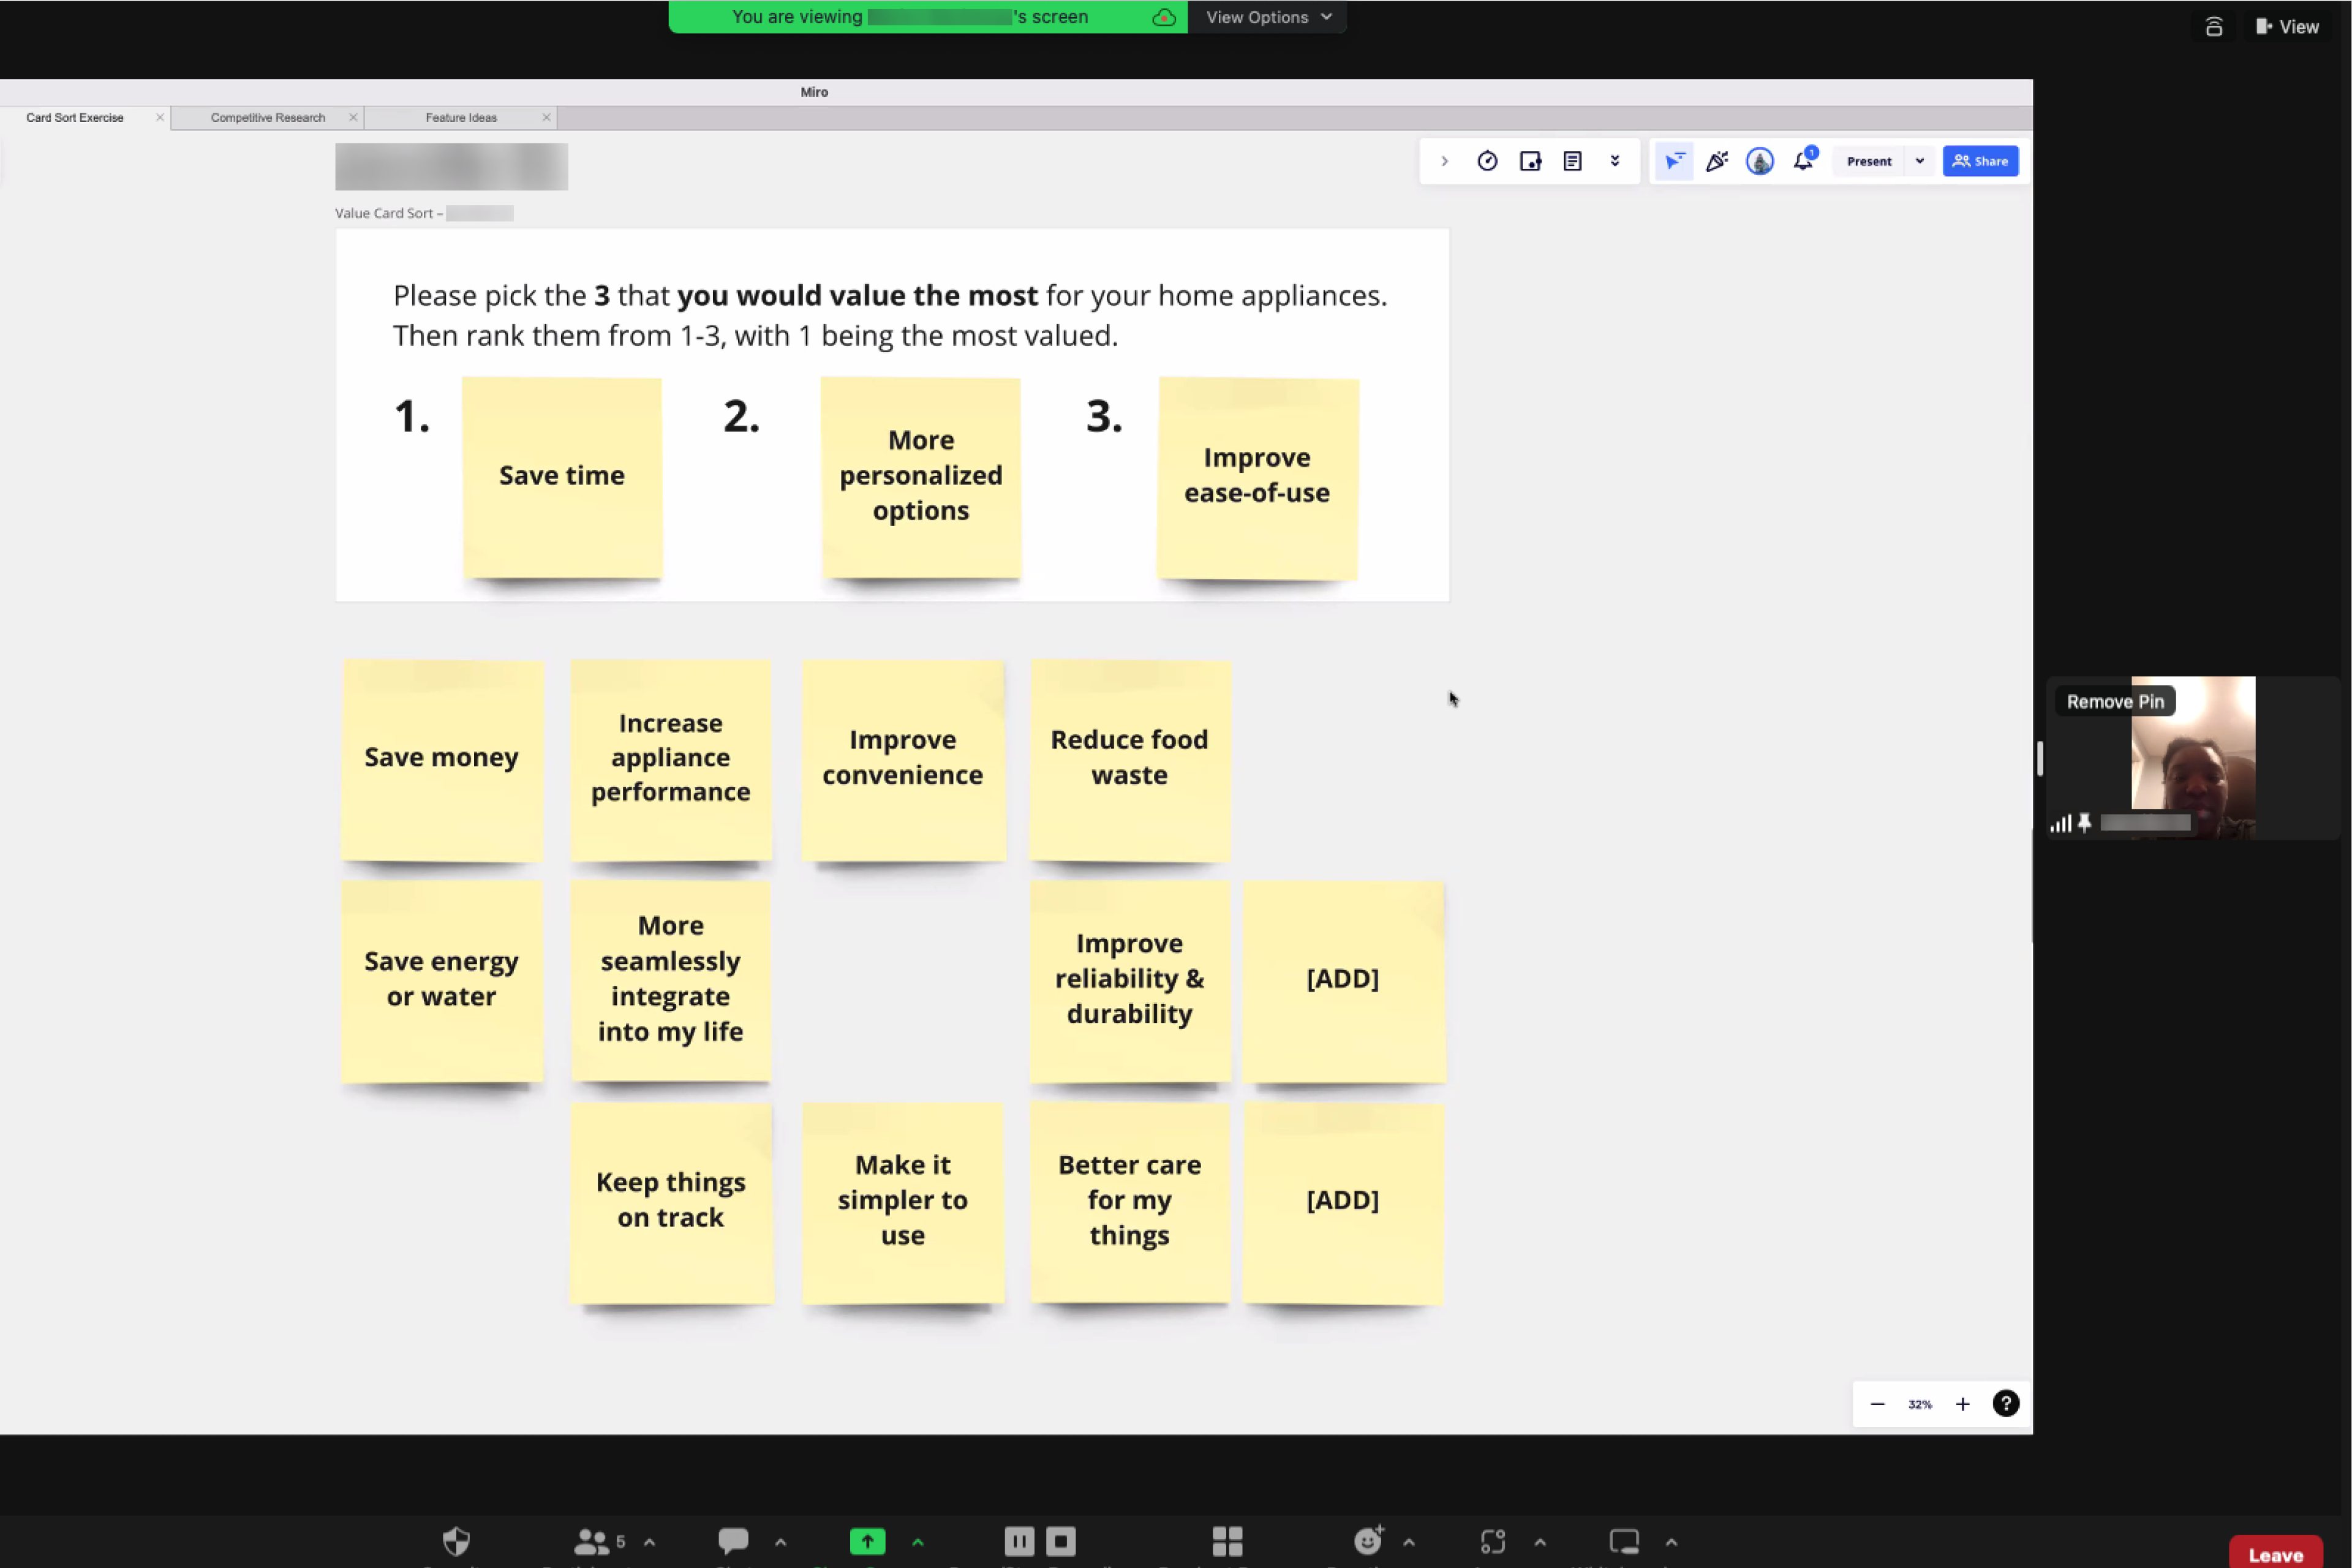Click the Miro reactions party popper icon
Viewport: 2352px width, 1568px height.
pos(1717,161)
